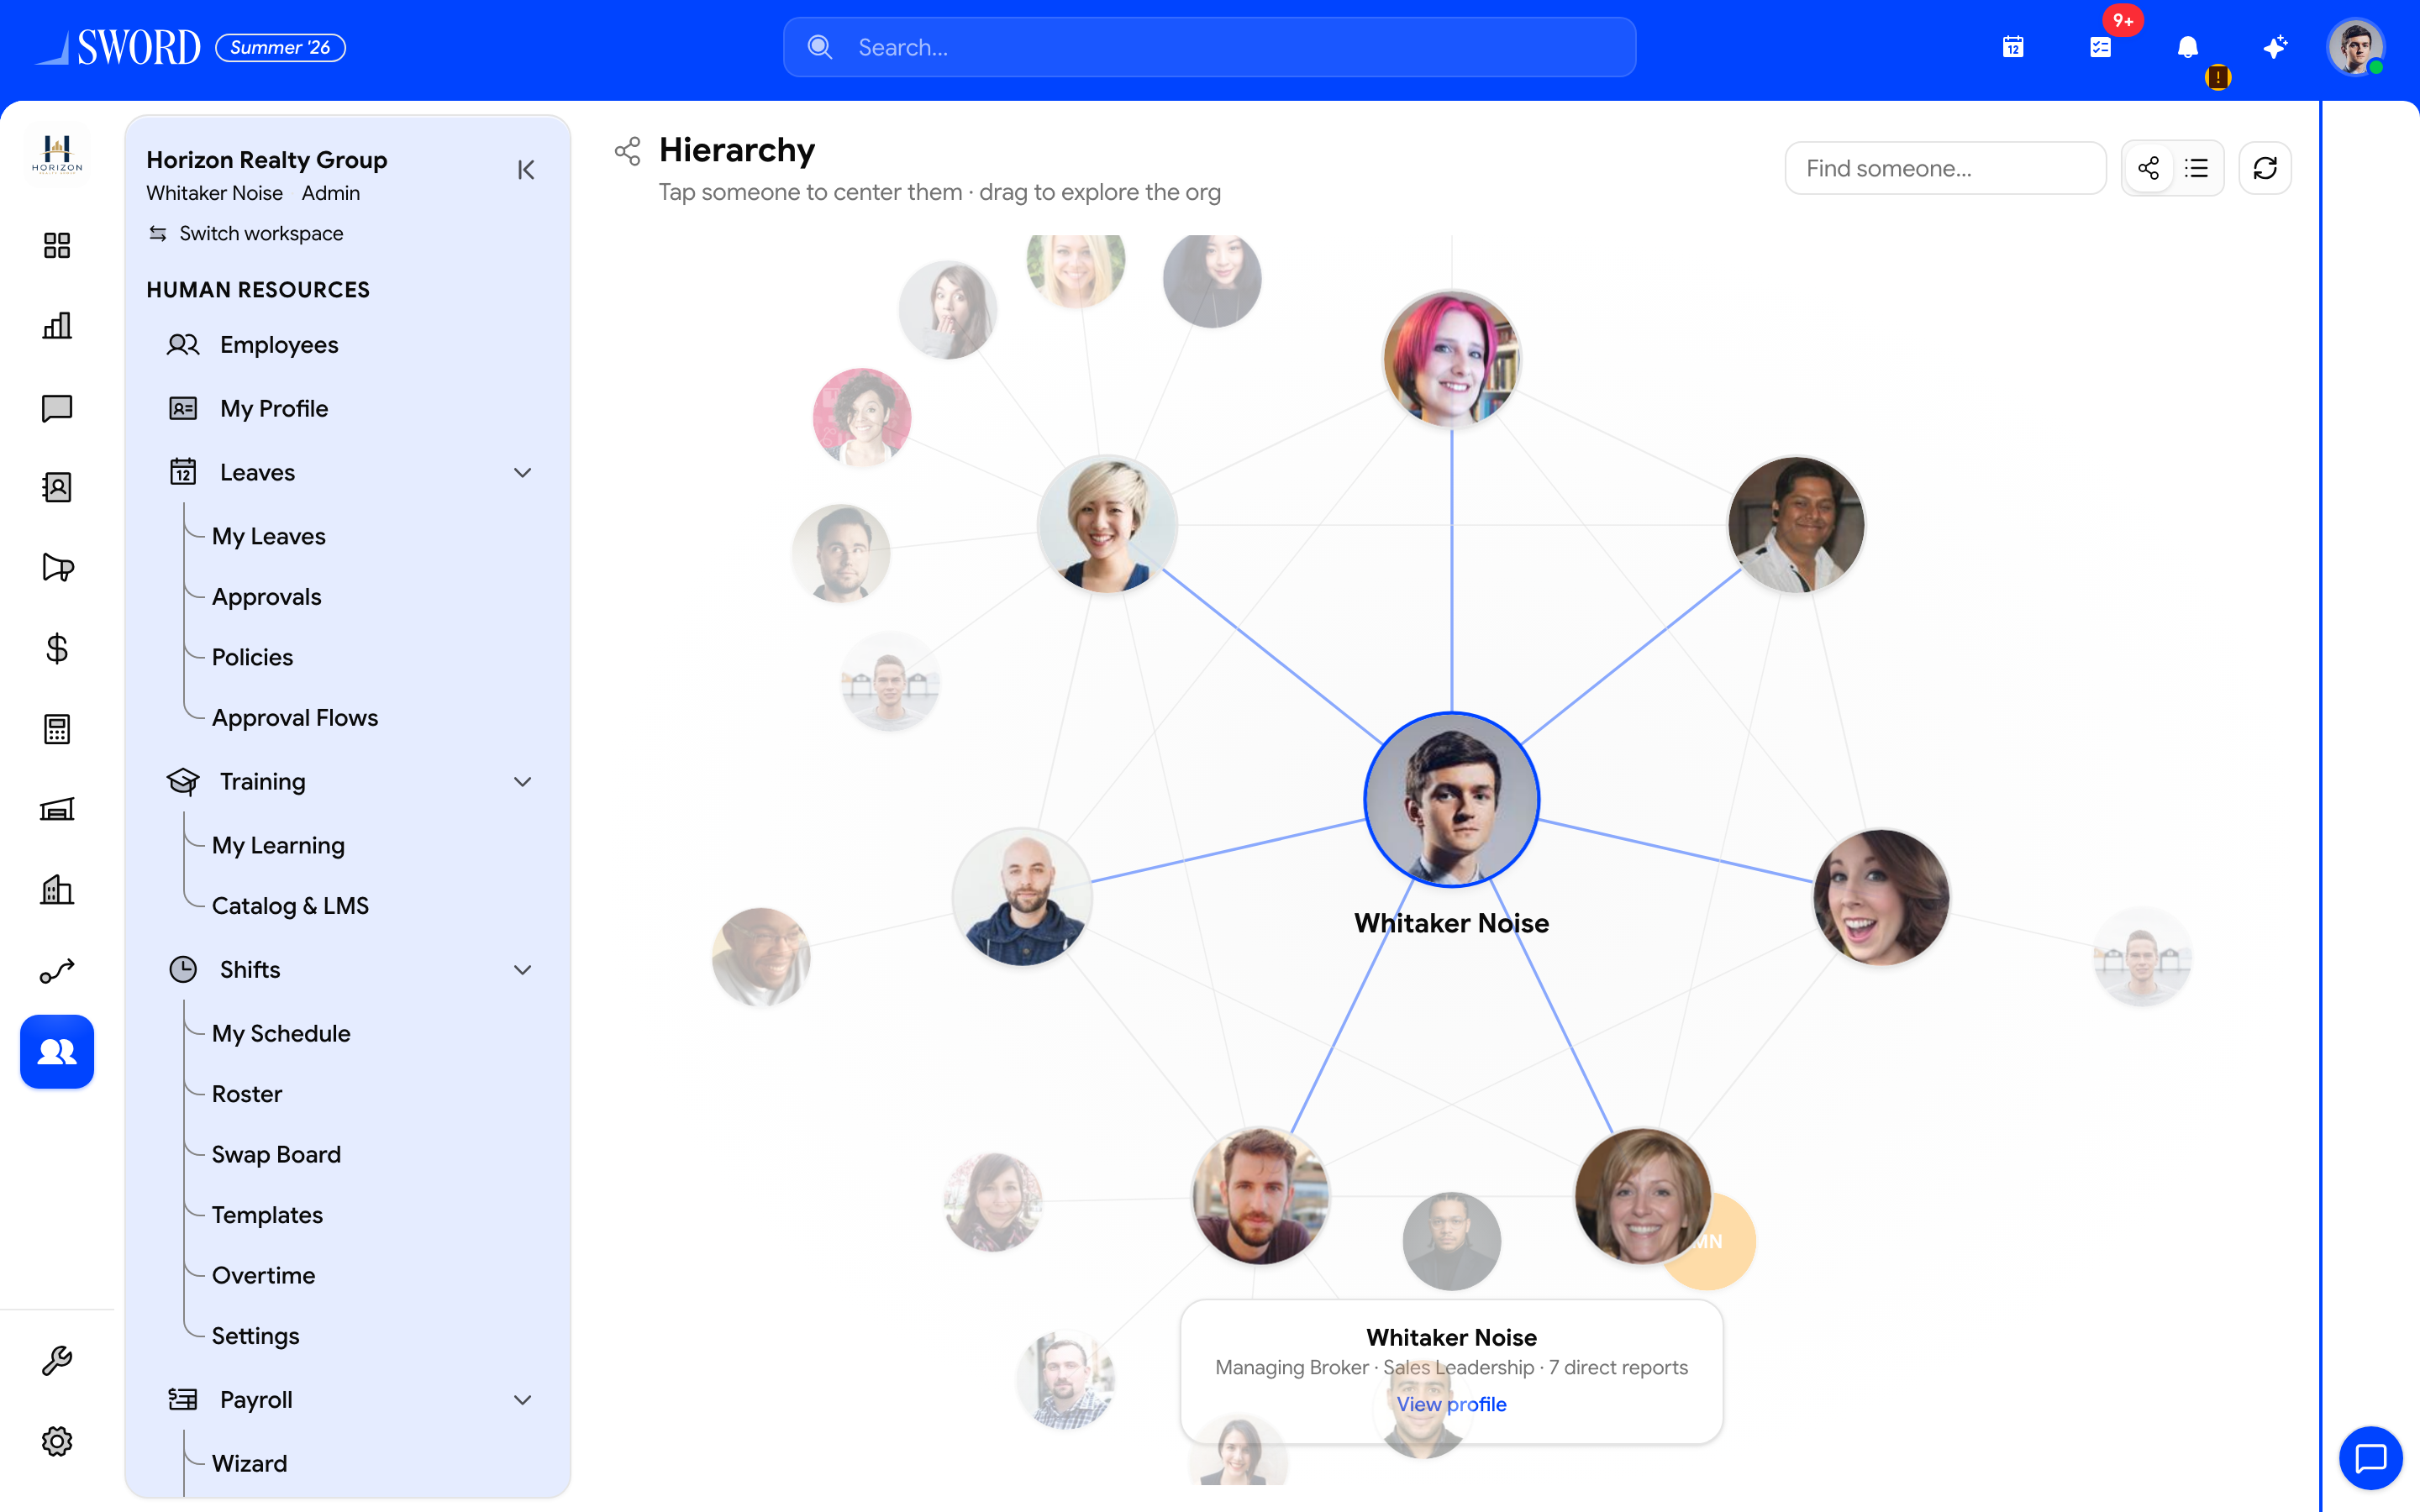
Task: Open the megaphone marketing icon
Action: coord(57,568)
